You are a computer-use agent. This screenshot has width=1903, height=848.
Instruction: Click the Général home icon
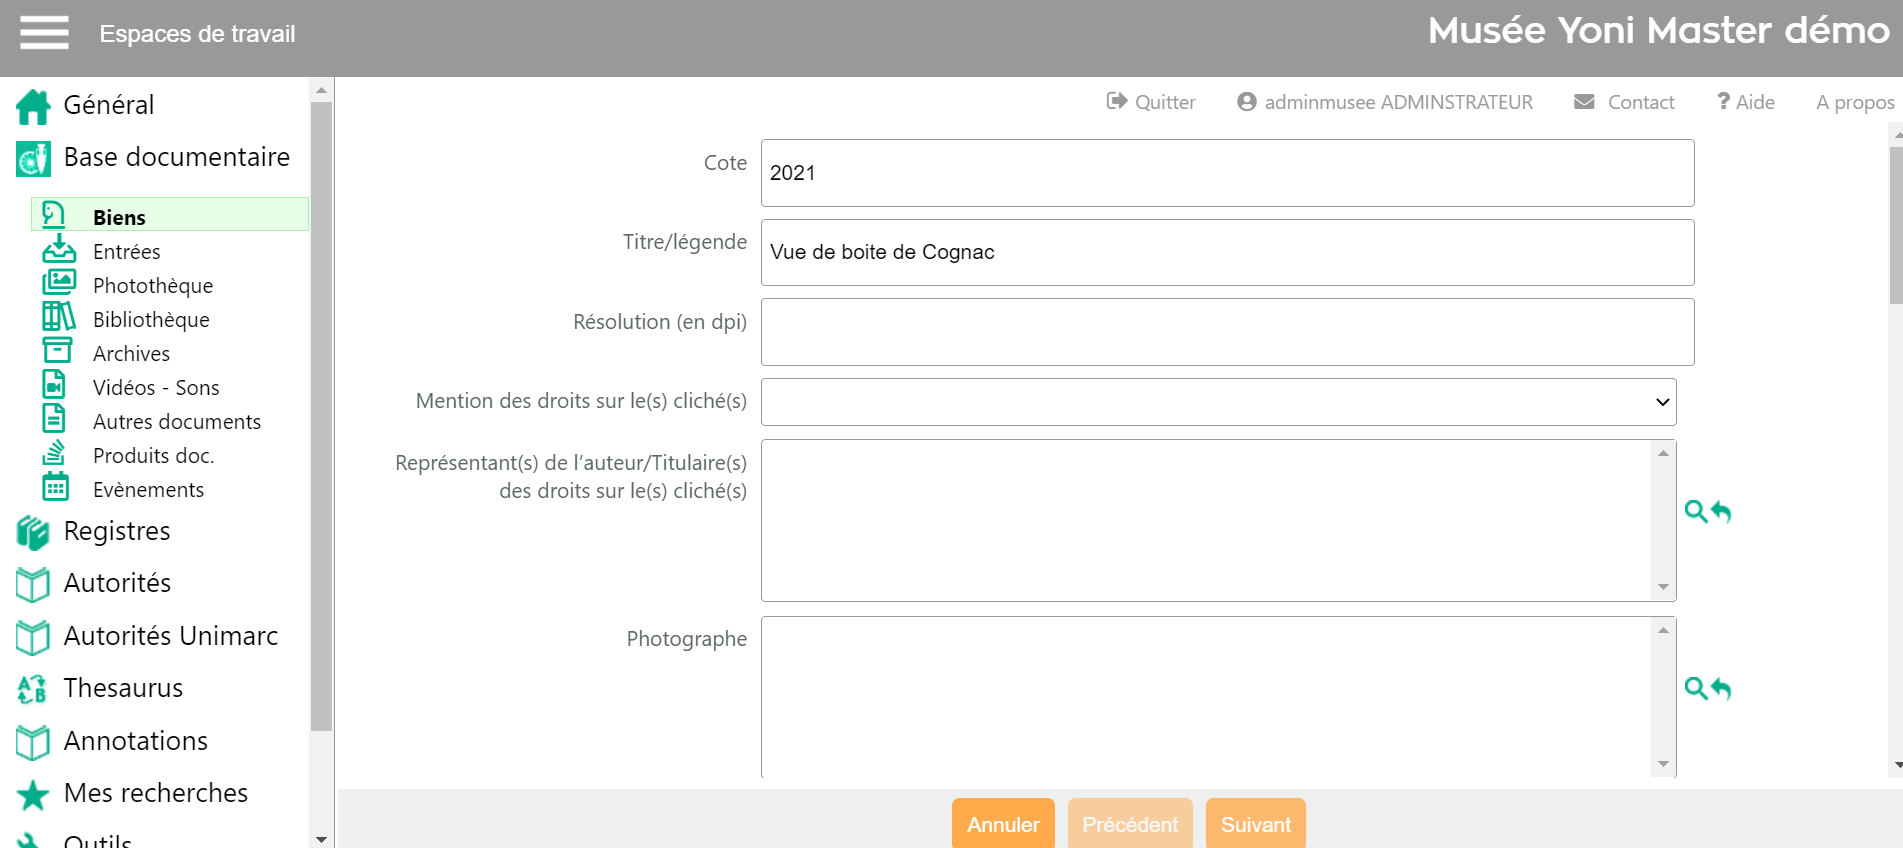coord(33,106)
